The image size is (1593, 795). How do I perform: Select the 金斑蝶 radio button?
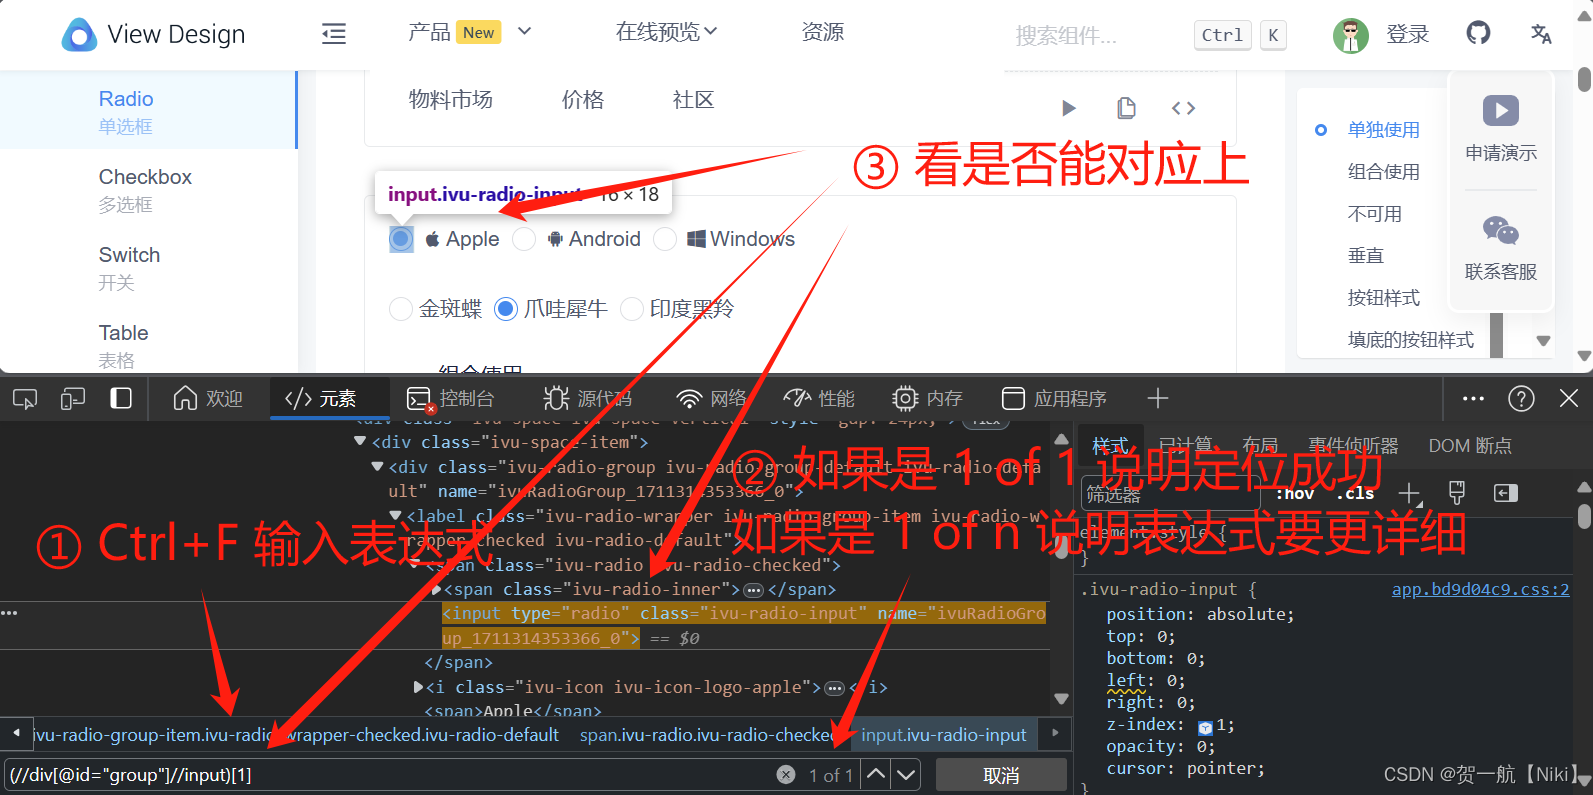401,309
